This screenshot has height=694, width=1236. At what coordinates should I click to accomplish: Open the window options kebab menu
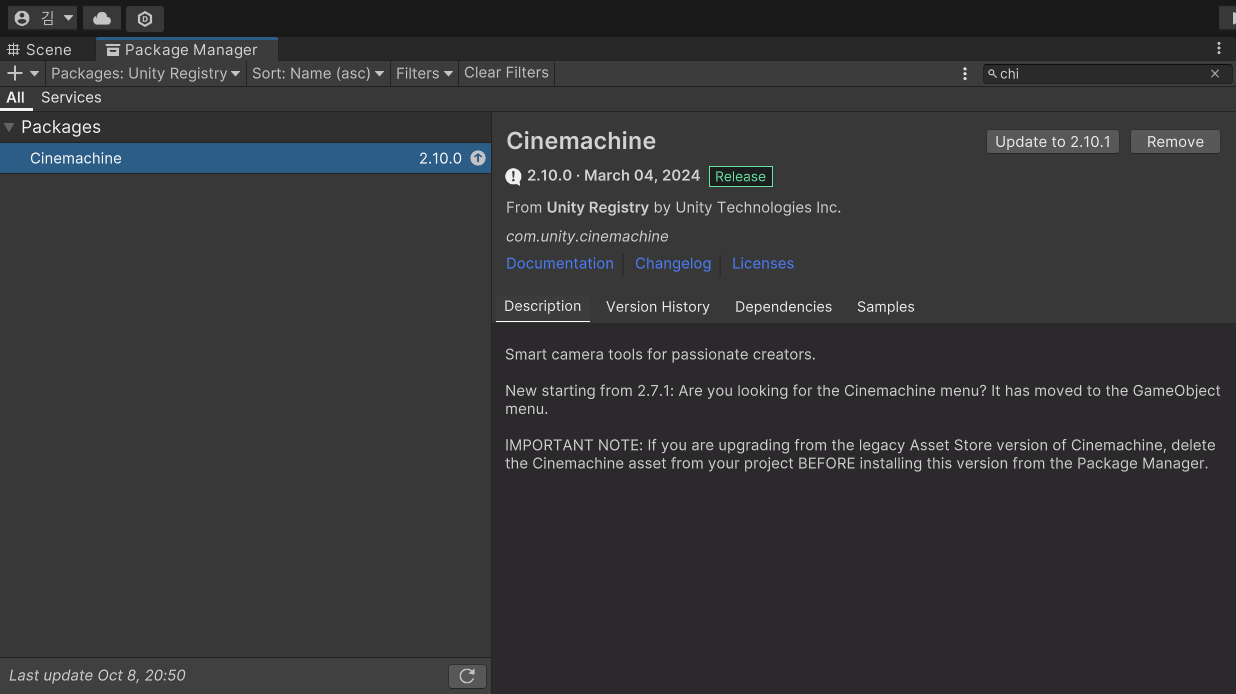pos(1218,48)
